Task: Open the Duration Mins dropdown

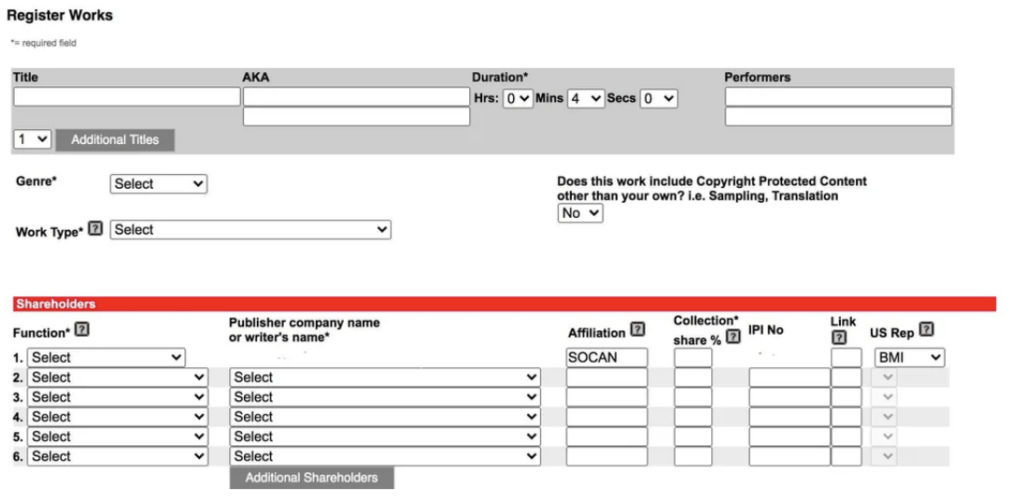Action: pos(586,98)
